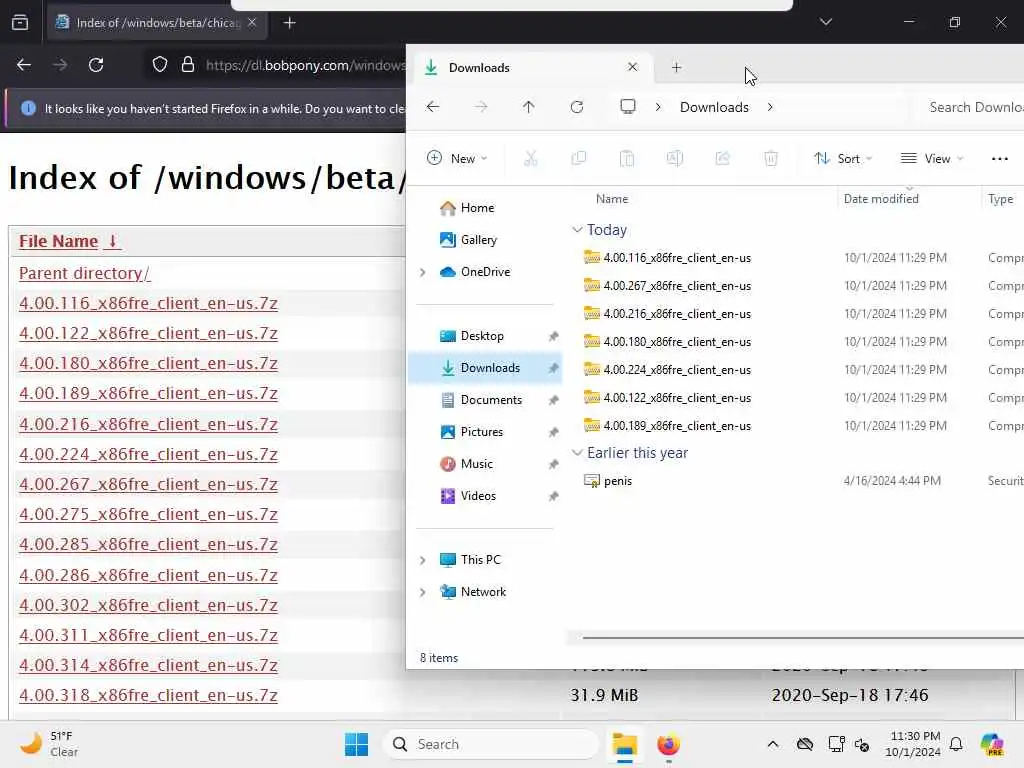Image resolution: width=1024 pixels, height=768 pixels.
Task: Select 4.00.224_x86fre_client_en-us archive in Explorer
Action: [x=677, y=370]
